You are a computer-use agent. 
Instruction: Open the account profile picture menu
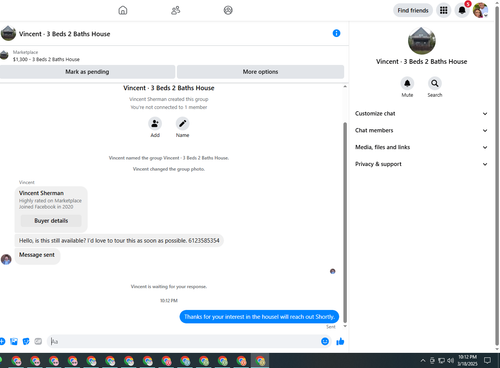click(x=480, y=10)
